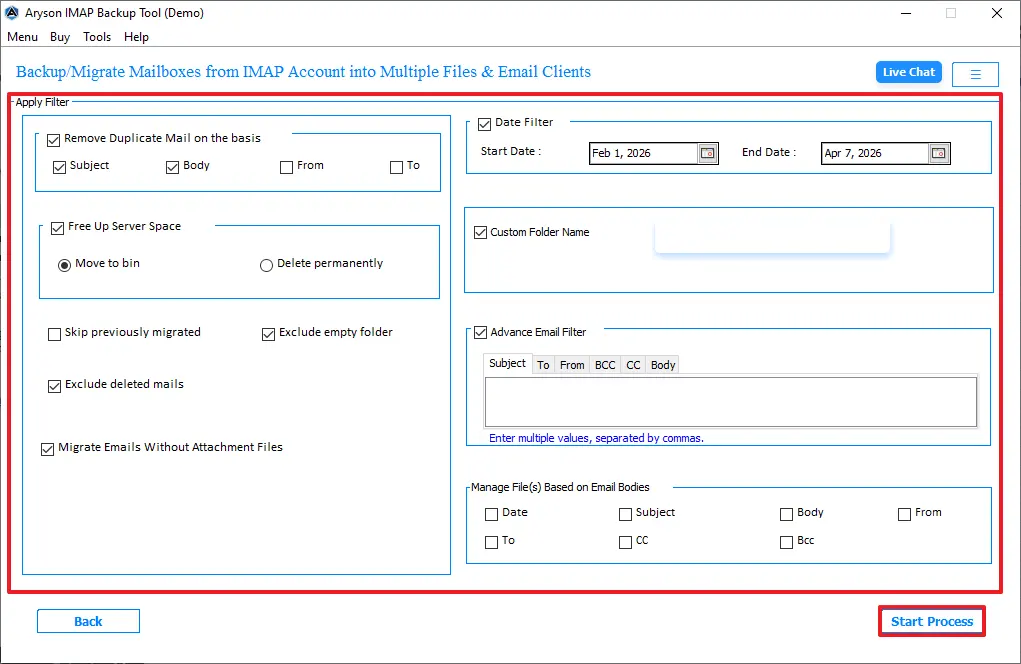Toggle Remove Duplicate Mail on the basis checkbox
The image size is (1021, 664).
point(53,140)
